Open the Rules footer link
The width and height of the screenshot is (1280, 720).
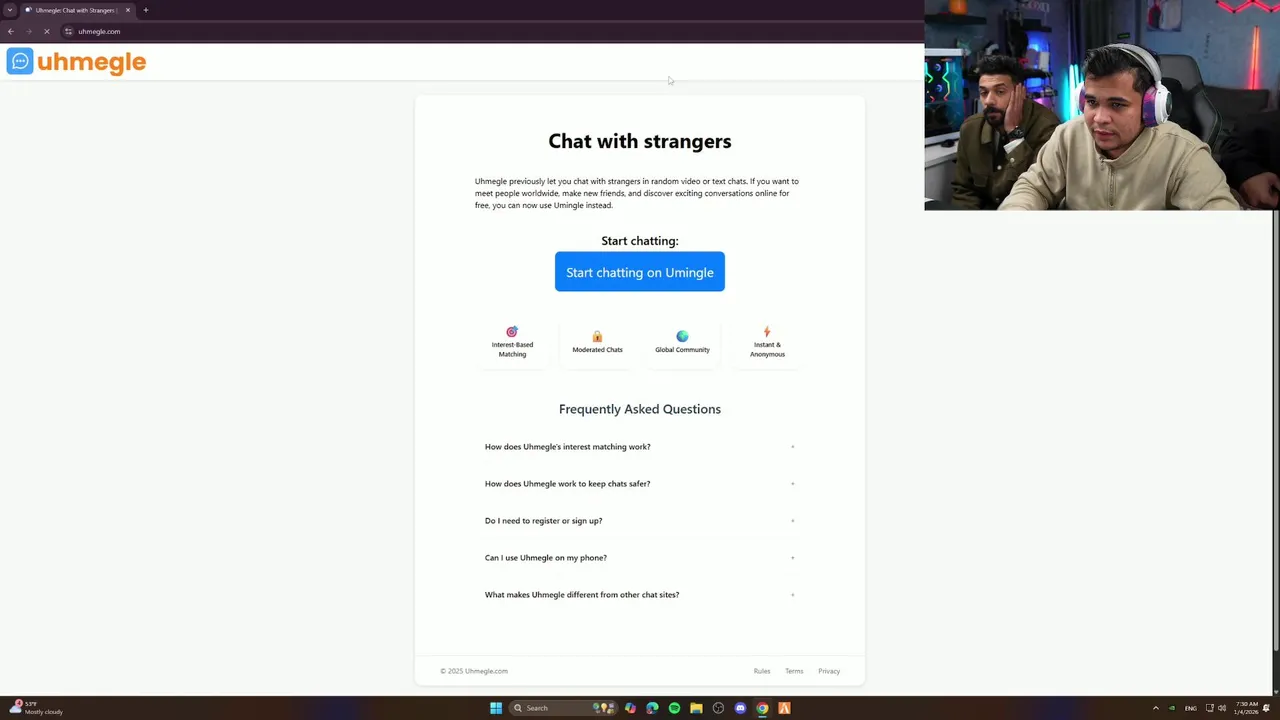click(x=762, y=671)
